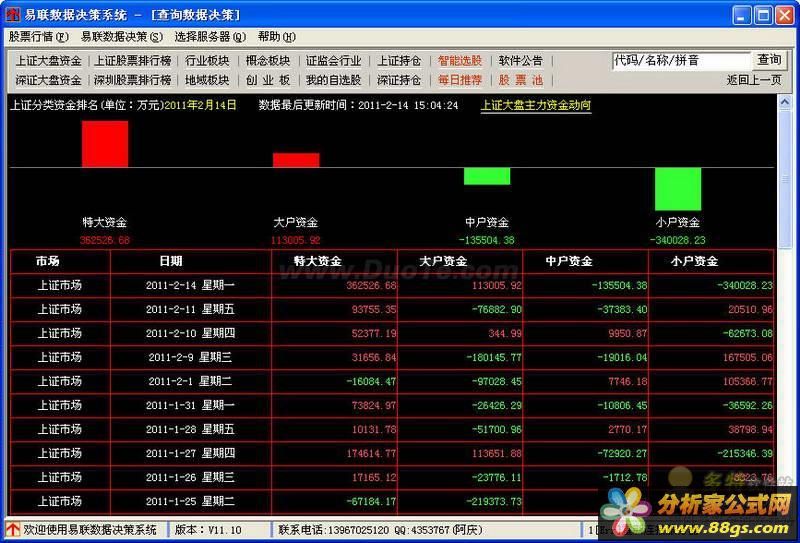Open the 帮助 menu
This screenshot has width=800, height=543.
tap(277, 37)
